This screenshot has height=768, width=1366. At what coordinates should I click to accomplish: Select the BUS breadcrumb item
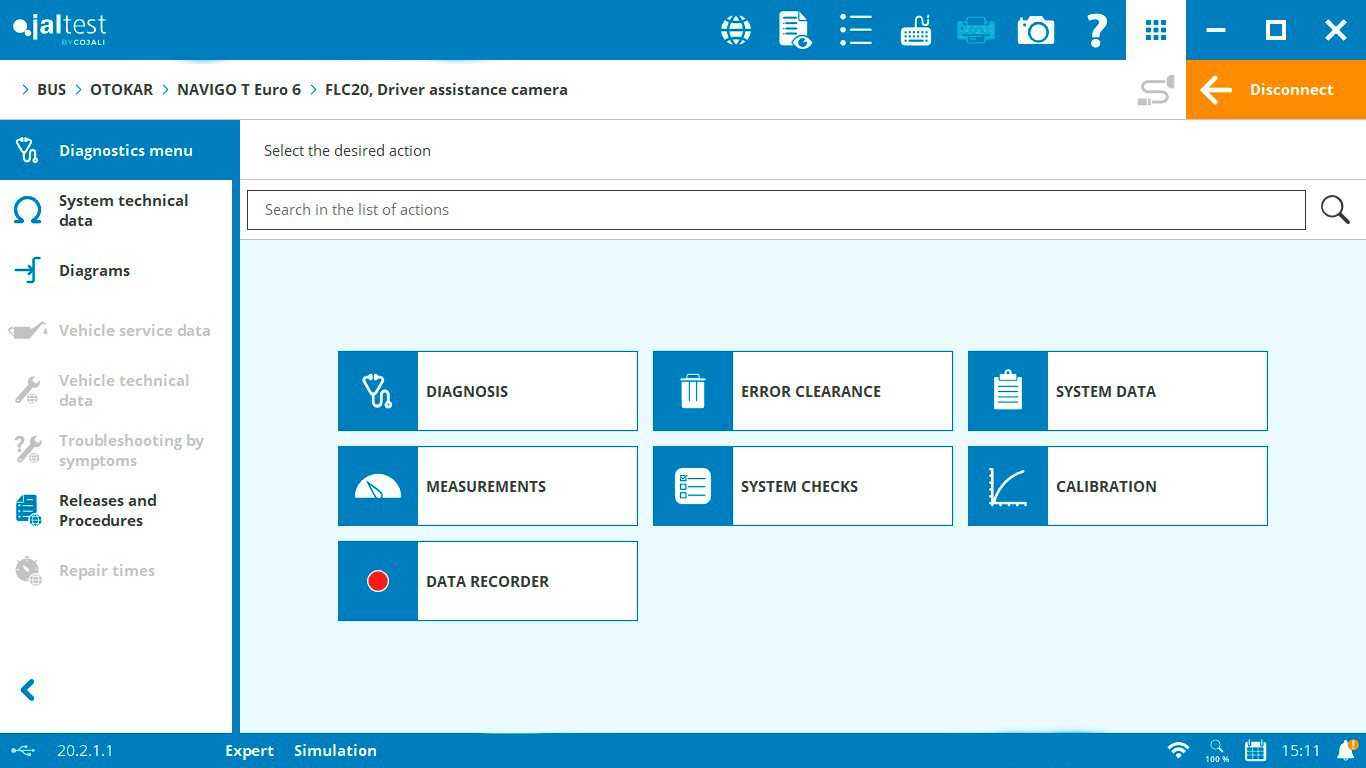(x=51, y=90)
